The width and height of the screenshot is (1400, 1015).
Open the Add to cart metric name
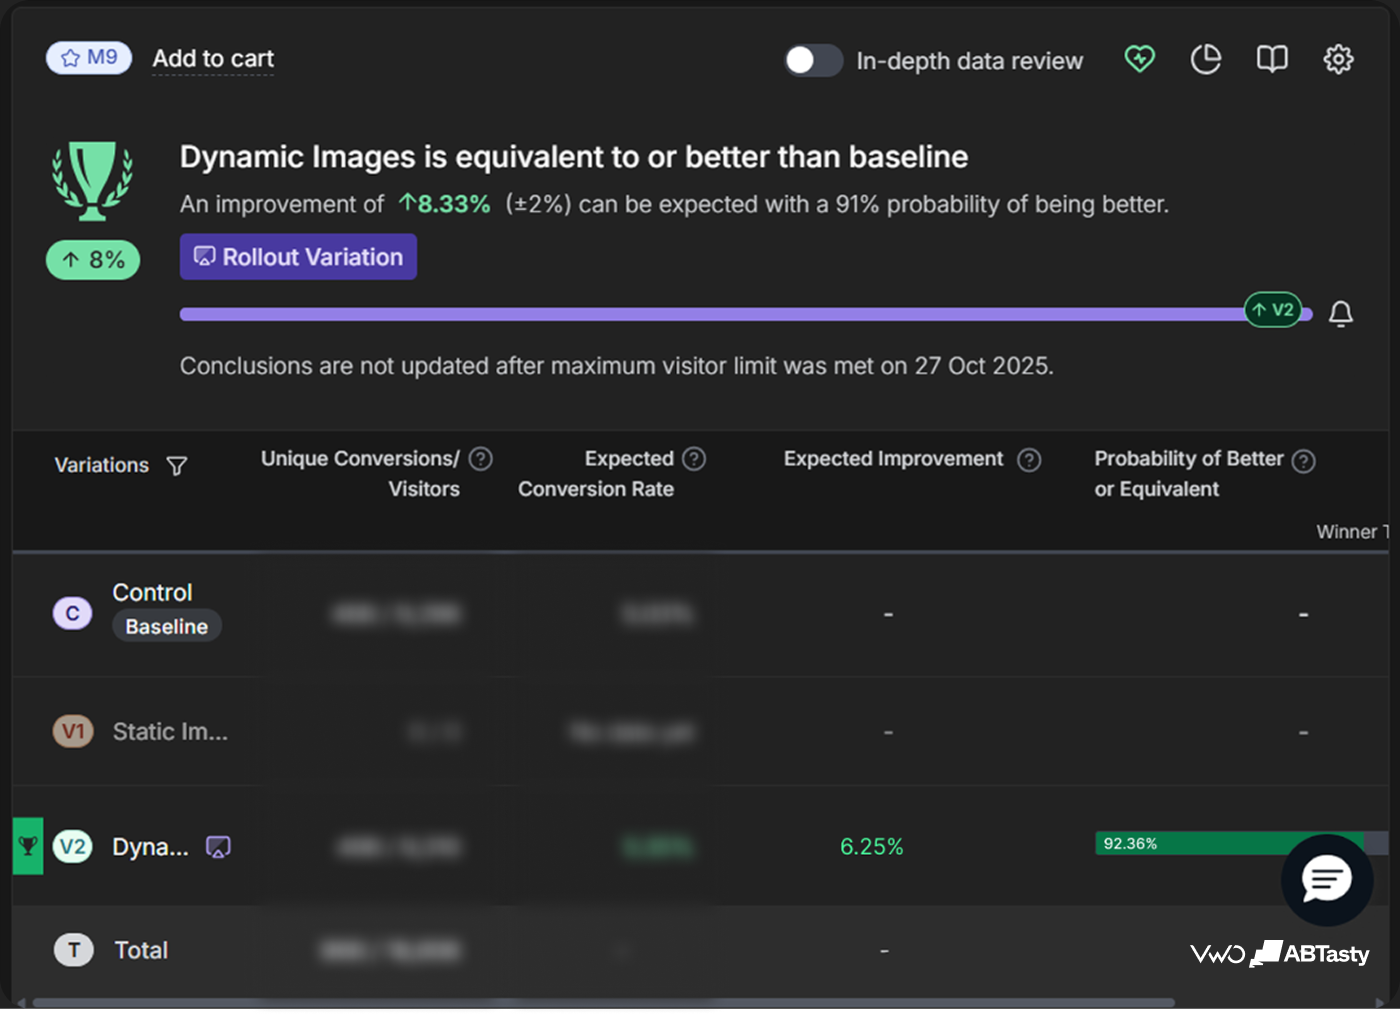pos(213,59)
